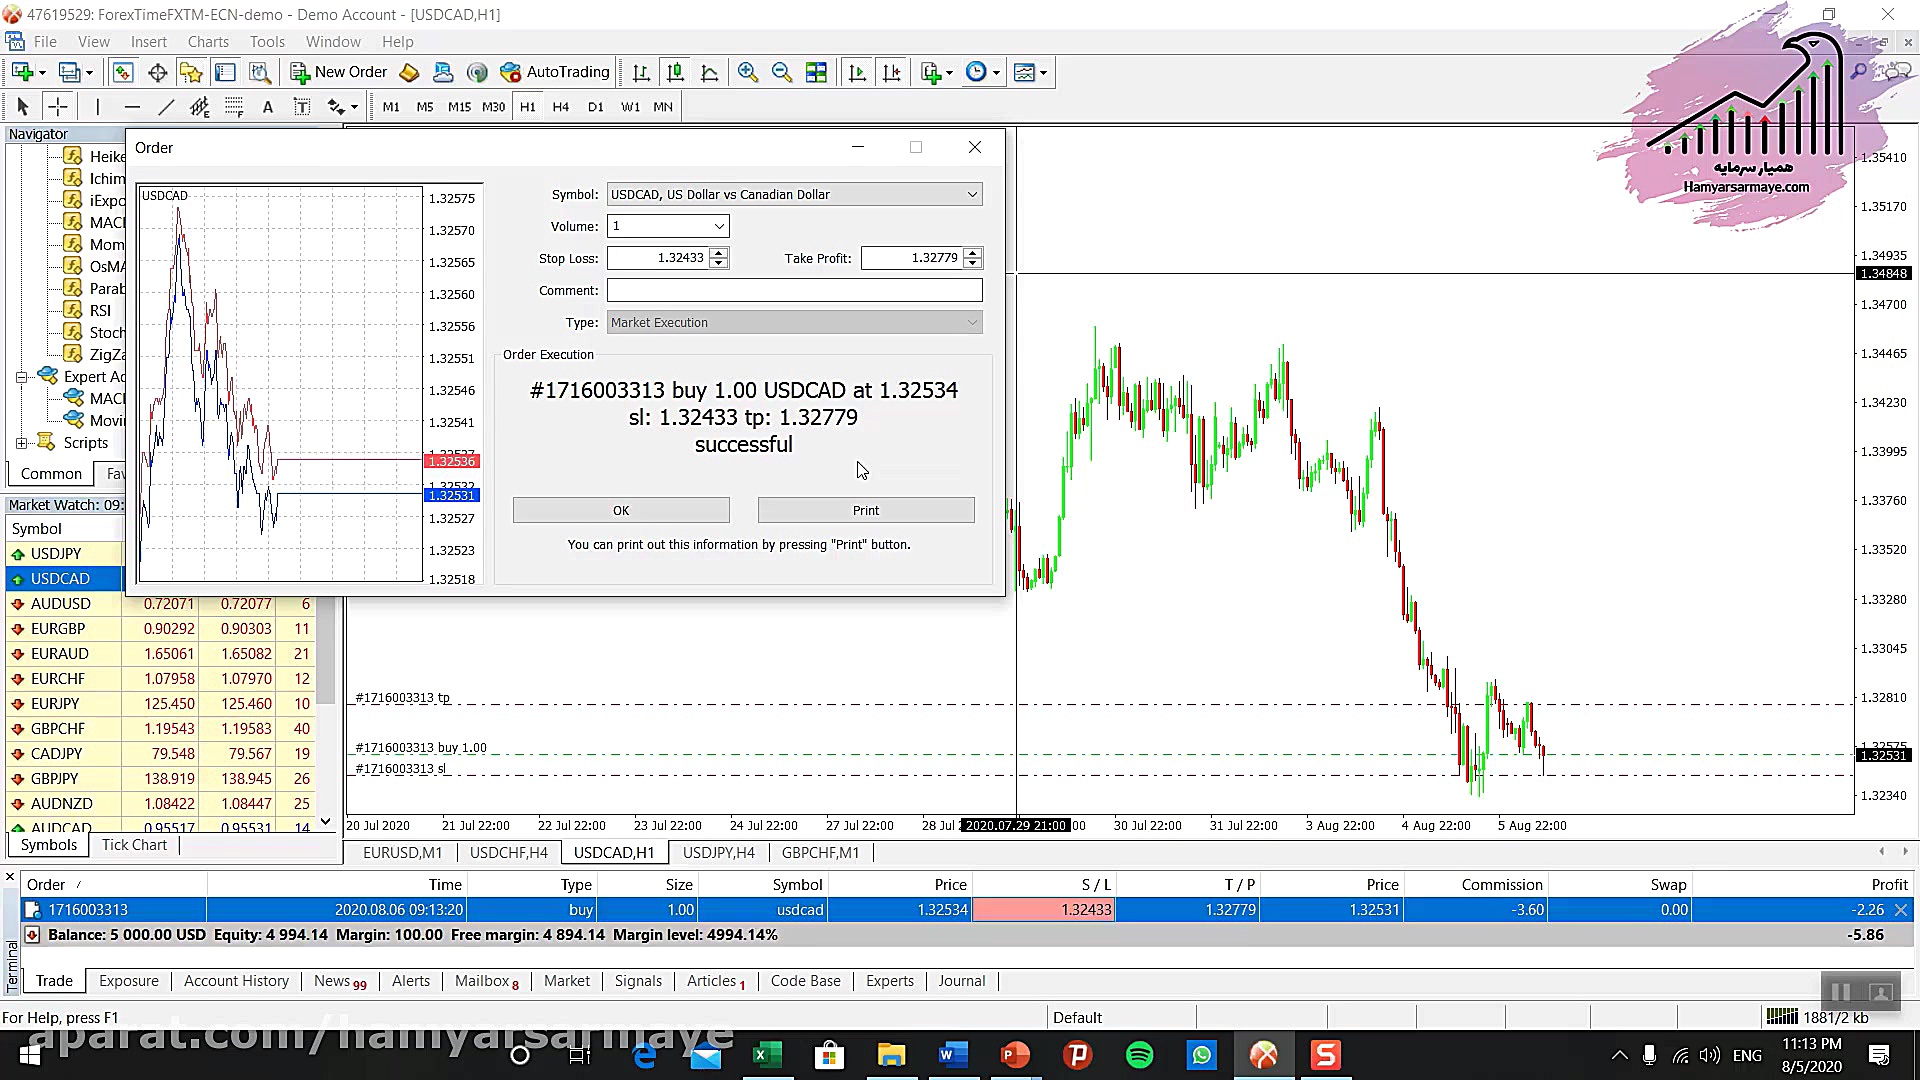Click the Print button

pyautogui.click(x=865, y=510)
